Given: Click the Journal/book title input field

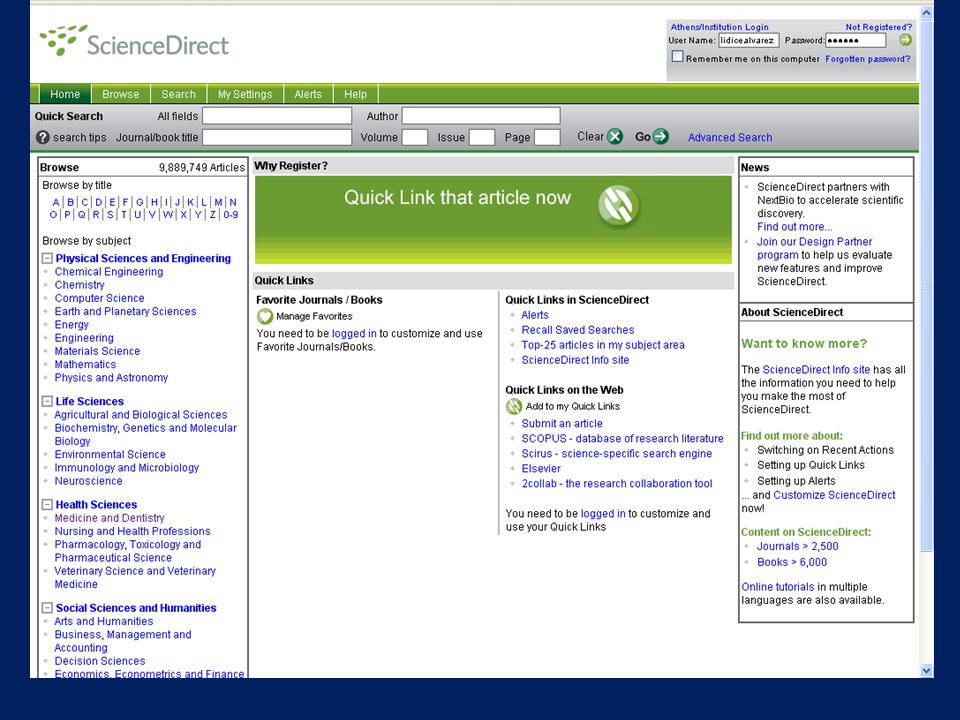Looking at the screenshot, I should point(277,137).
